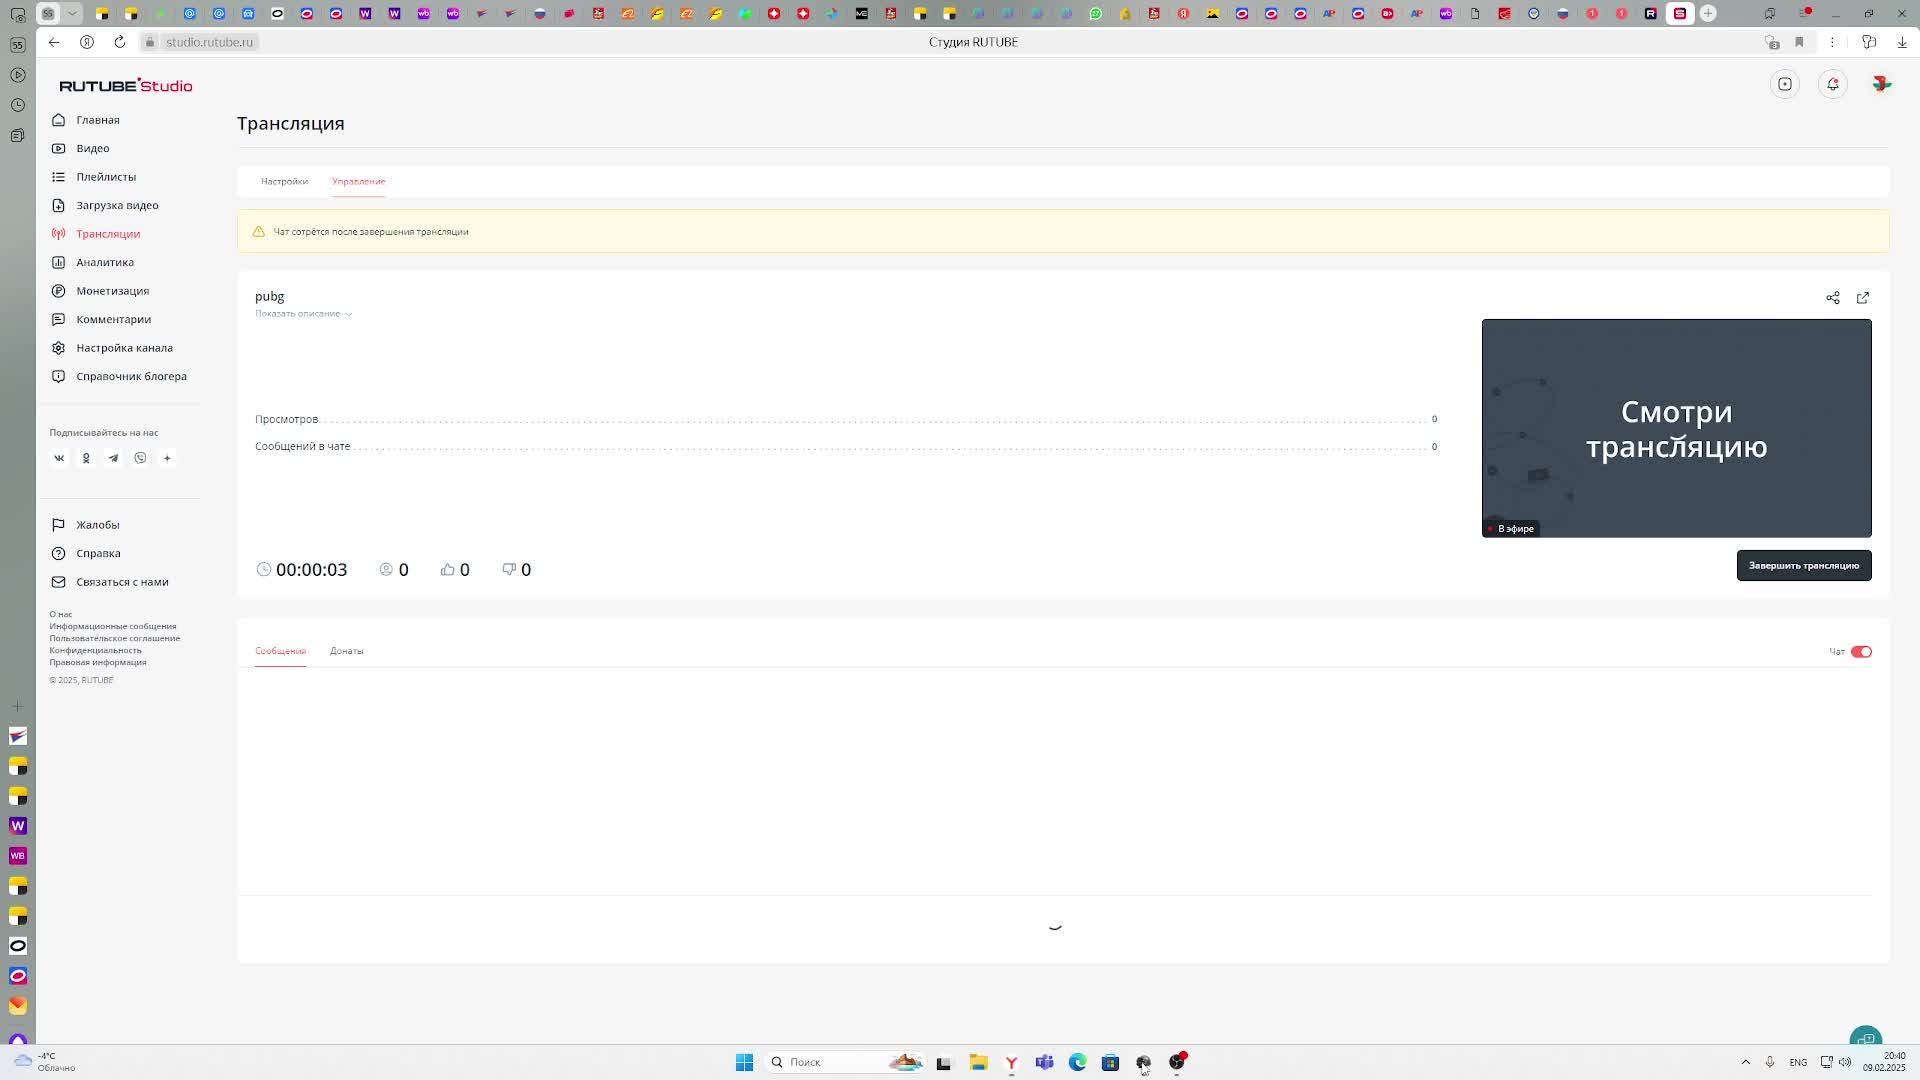Click the share stream icon

coord(1832,298)
